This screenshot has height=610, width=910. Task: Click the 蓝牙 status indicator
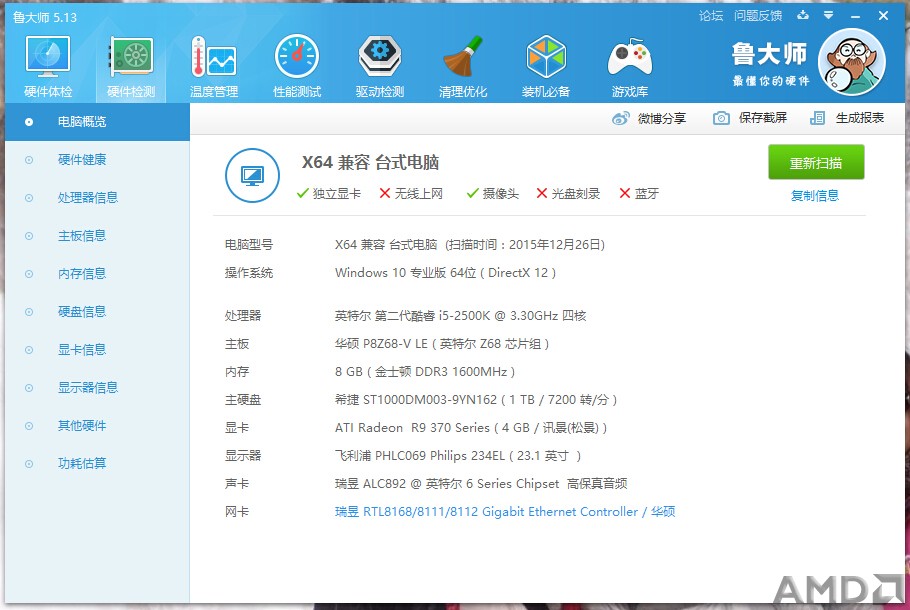click(639, 193)
